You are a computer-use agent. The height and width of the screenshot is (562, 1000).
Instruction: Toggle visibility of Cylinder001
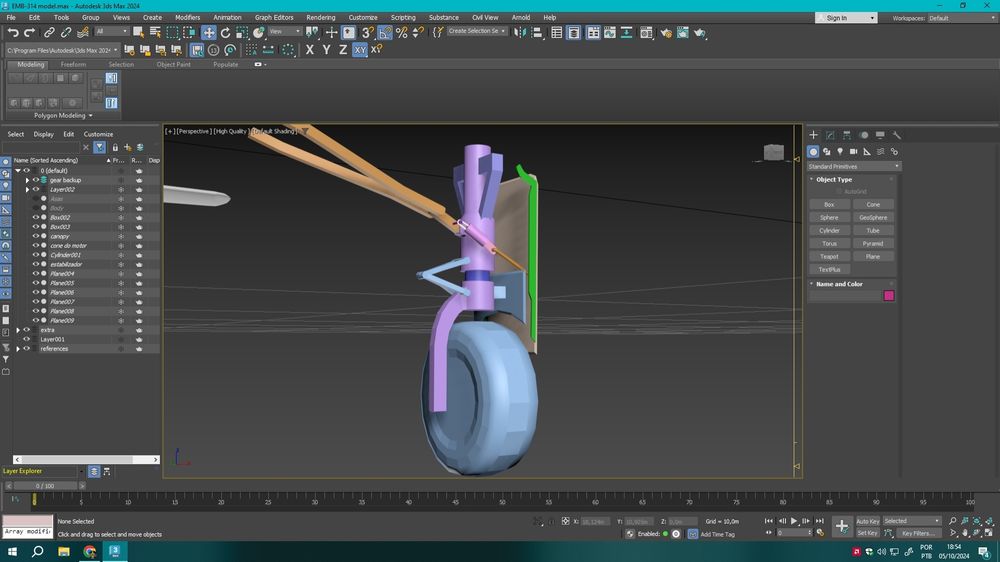click(x=35, y=255)
